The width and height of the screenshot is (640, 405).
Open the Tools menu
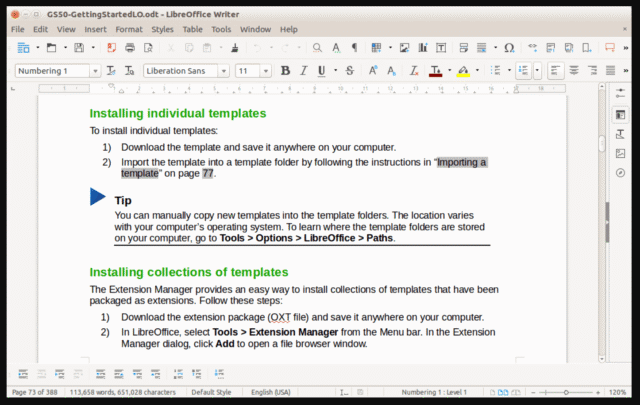tap(221, 29)
